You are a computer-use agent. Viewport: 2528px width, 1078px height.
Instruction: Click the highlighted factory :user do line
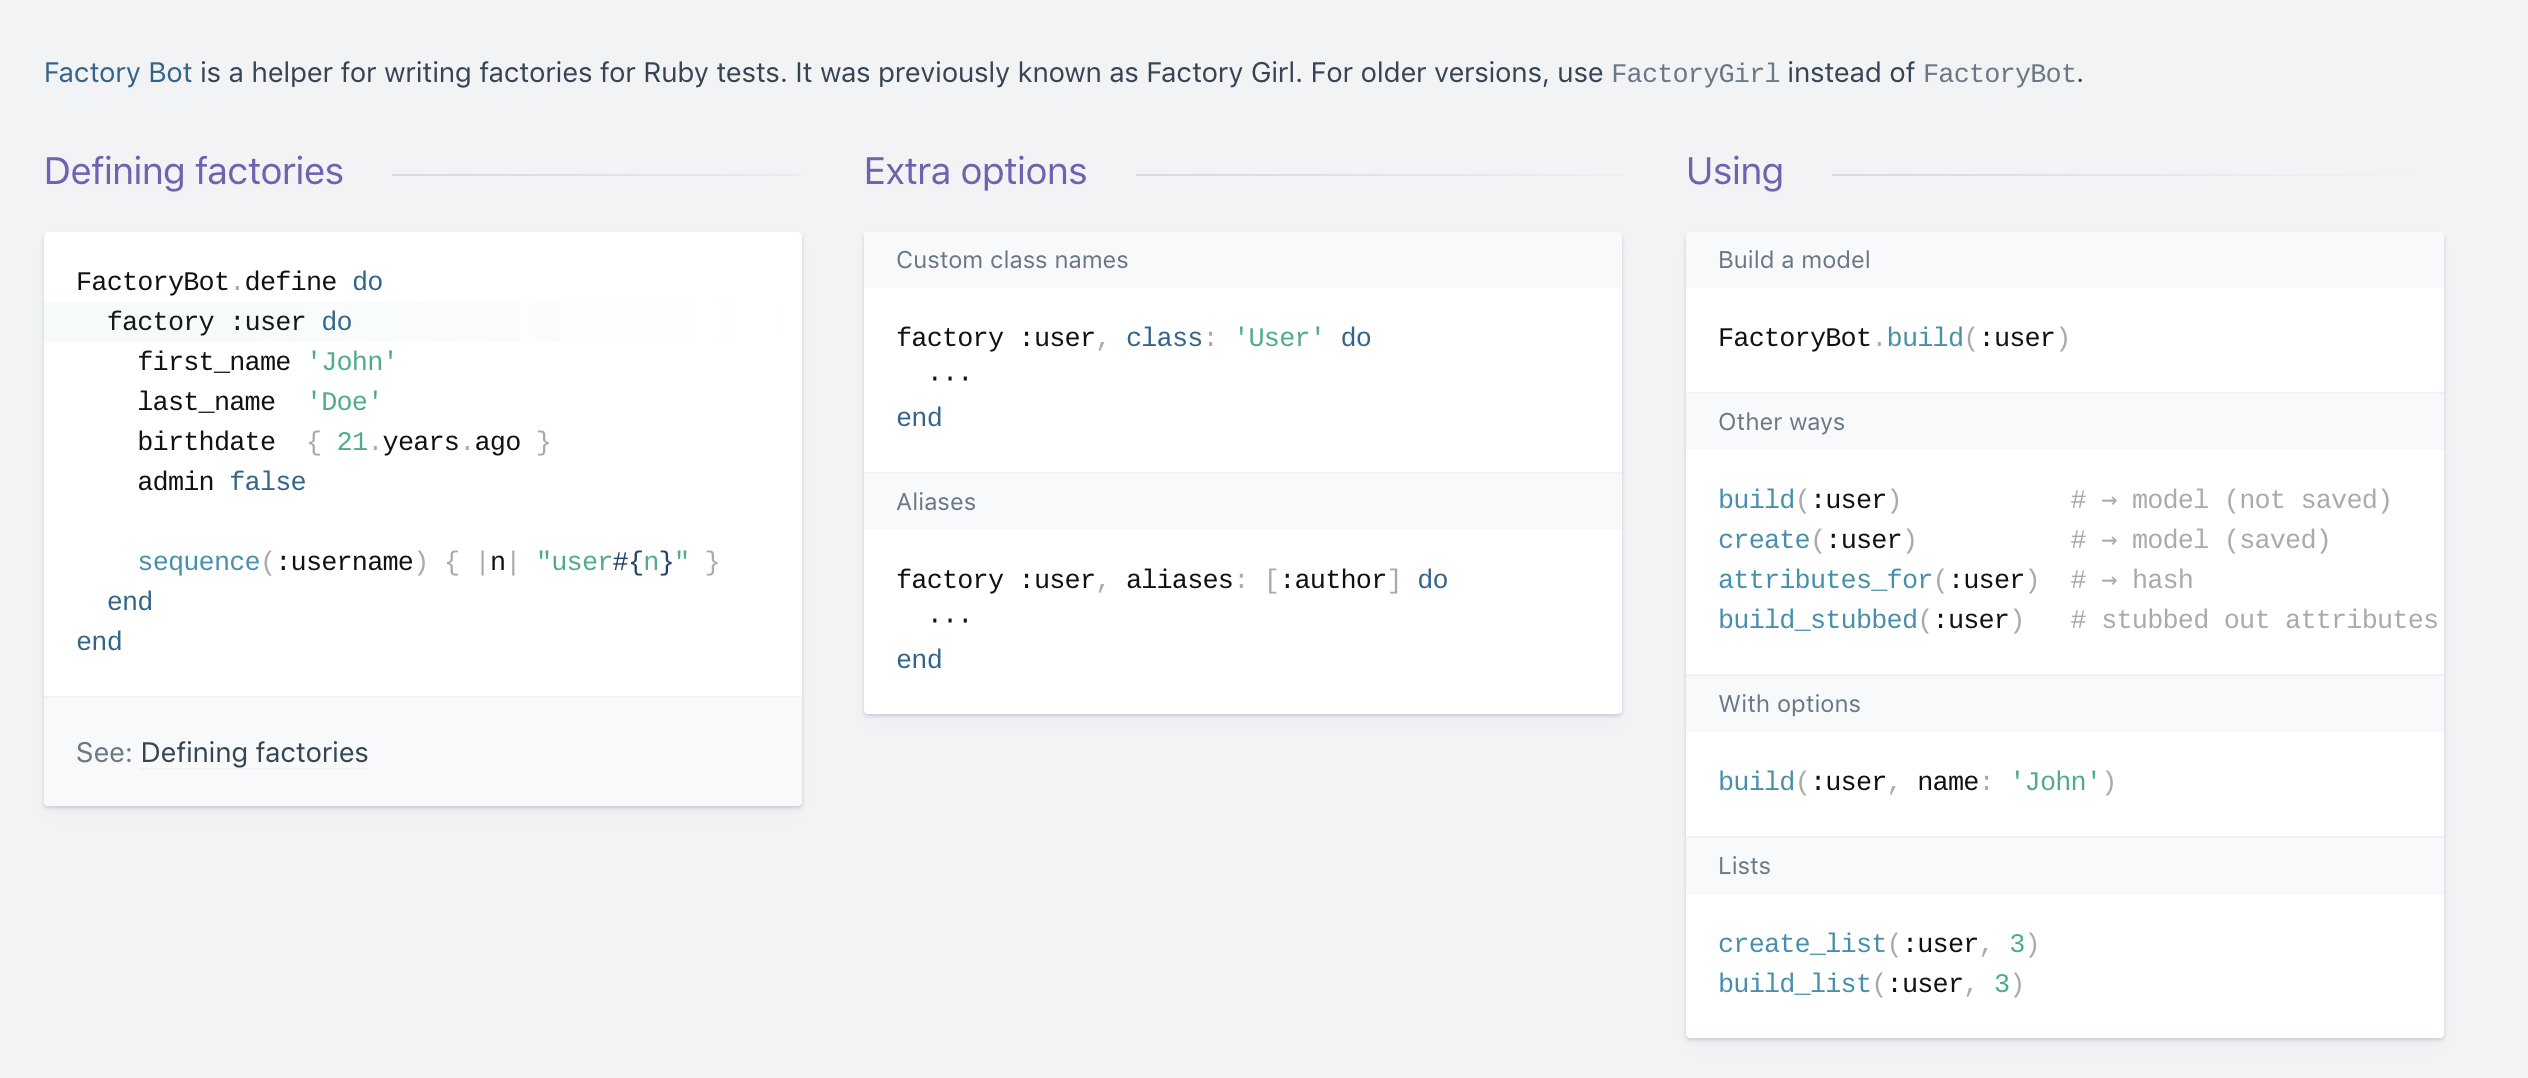point(230,322)
